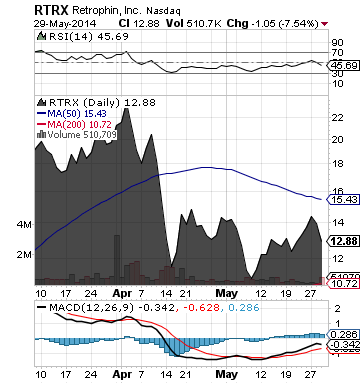Click the 0.286 MACD histogram tag
360x384 pixels.
click(343, 334)
